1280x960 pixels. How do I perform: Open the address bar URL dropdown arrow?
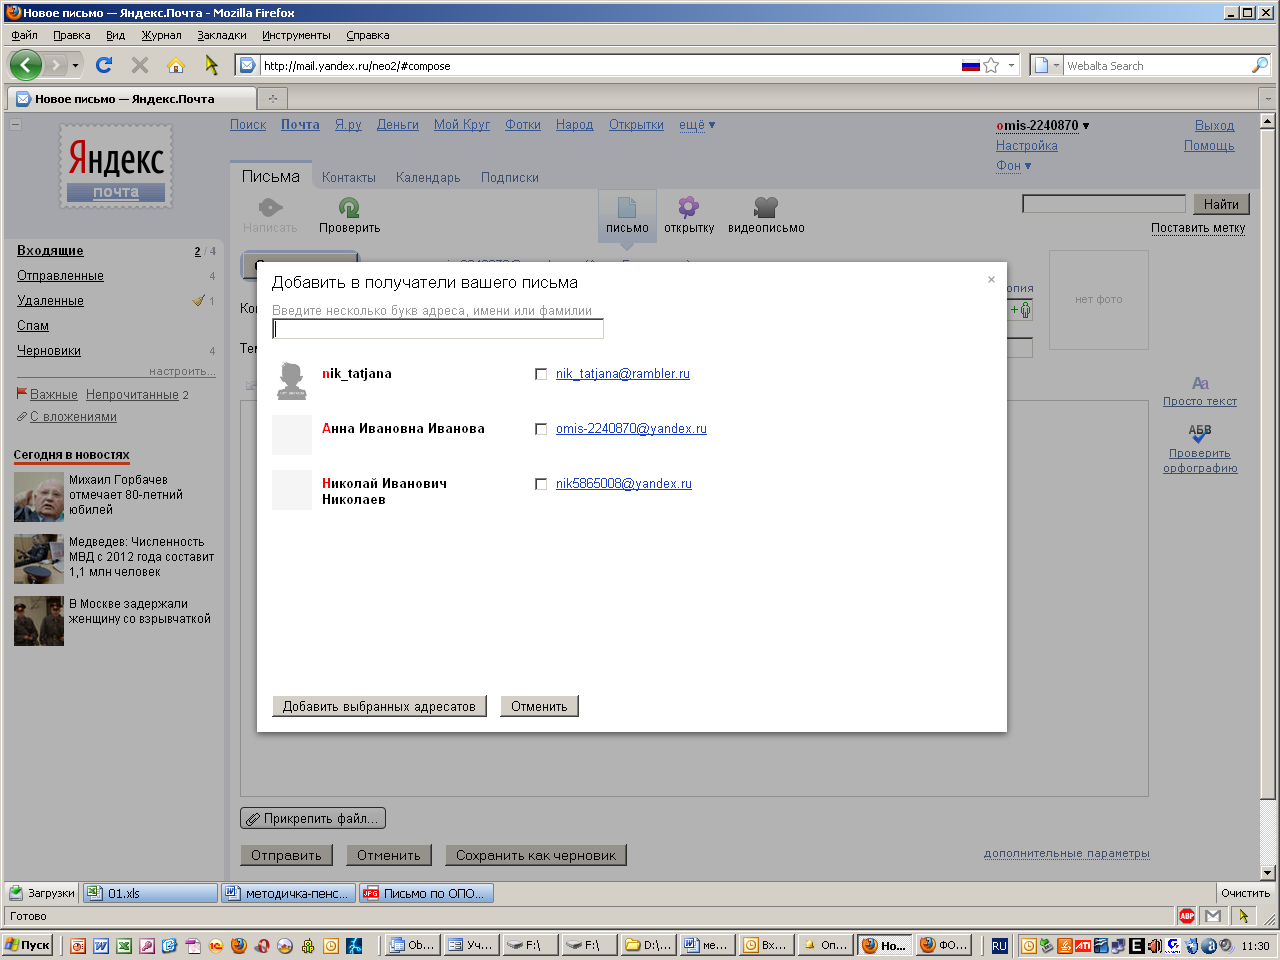click(x=1011, y=66)
